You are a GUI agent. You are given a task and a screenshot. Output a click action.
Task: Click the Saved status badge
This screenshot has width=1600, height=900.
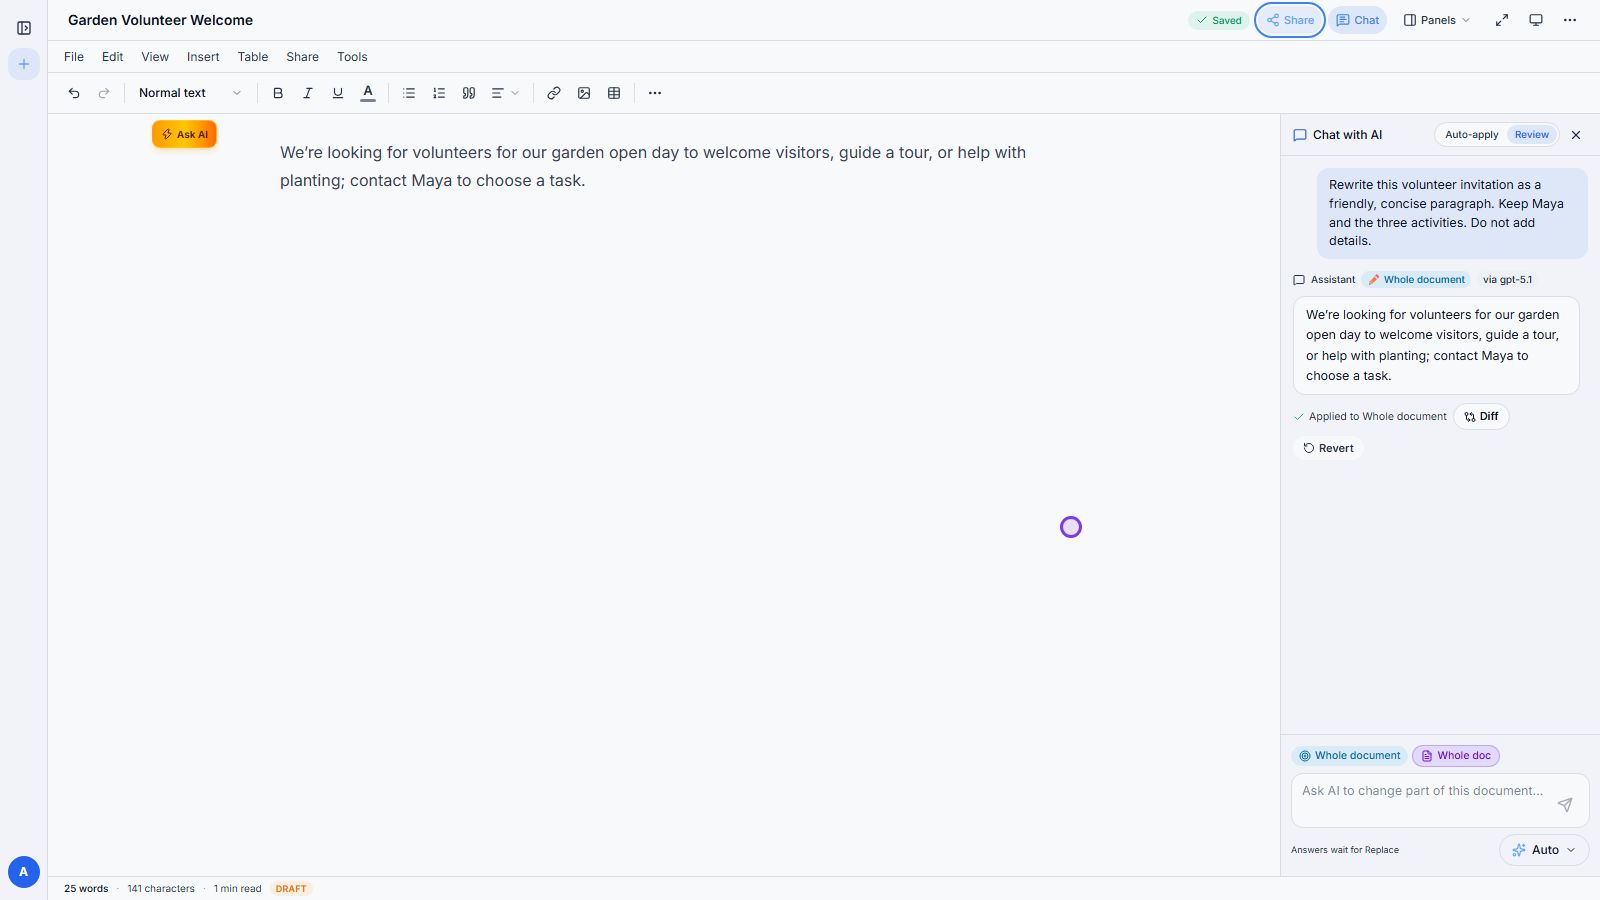(1219, 20)
